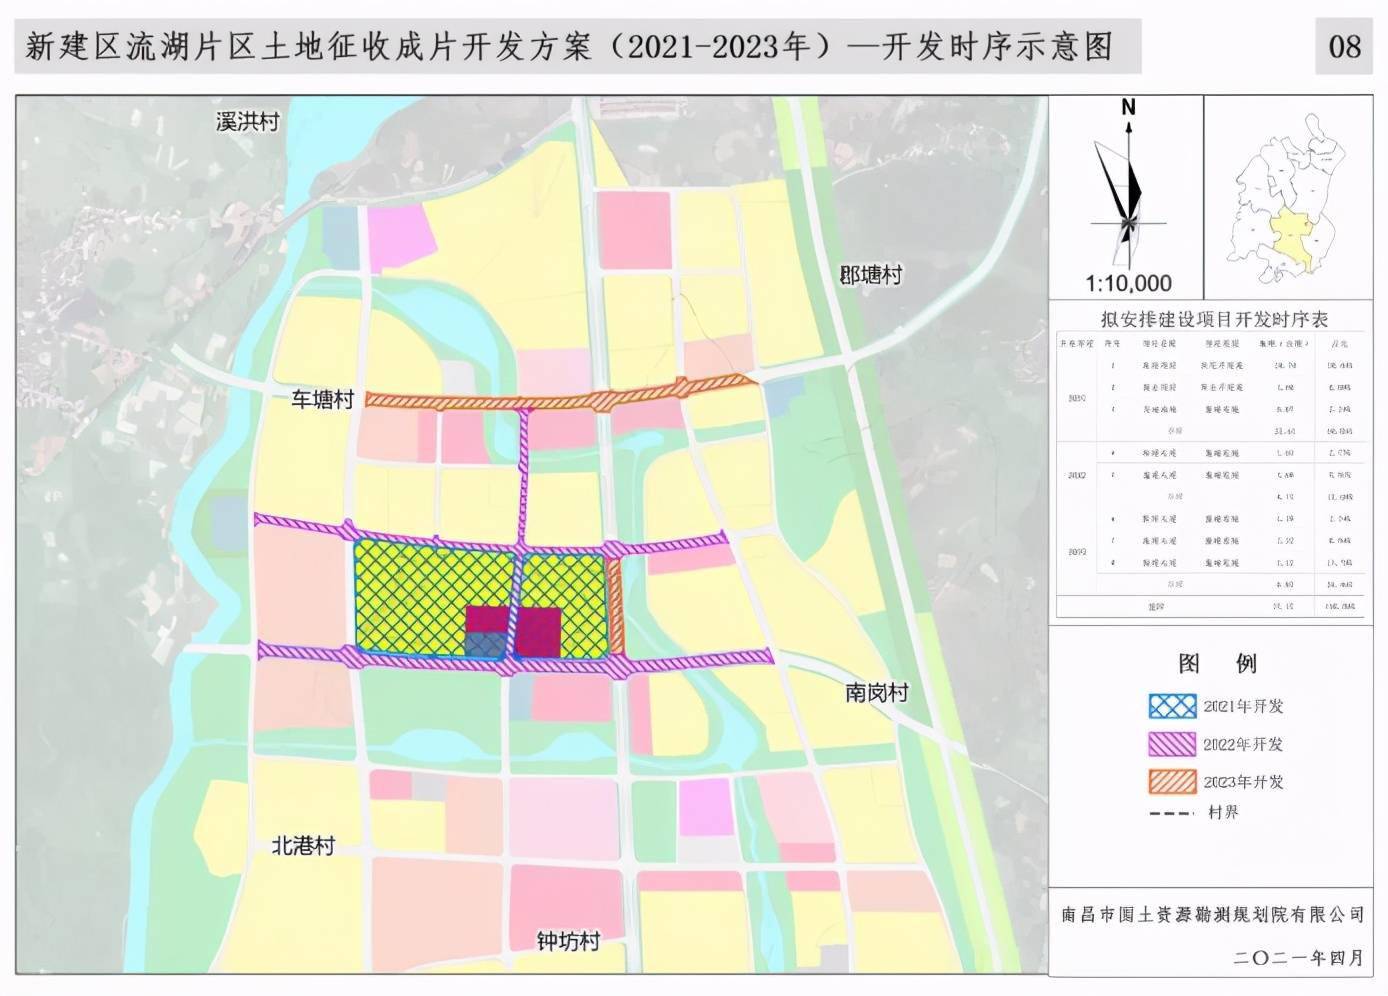Click the 二〇二一年四月 date text
Viewport: 1388px width, 996px height.
1298,957
